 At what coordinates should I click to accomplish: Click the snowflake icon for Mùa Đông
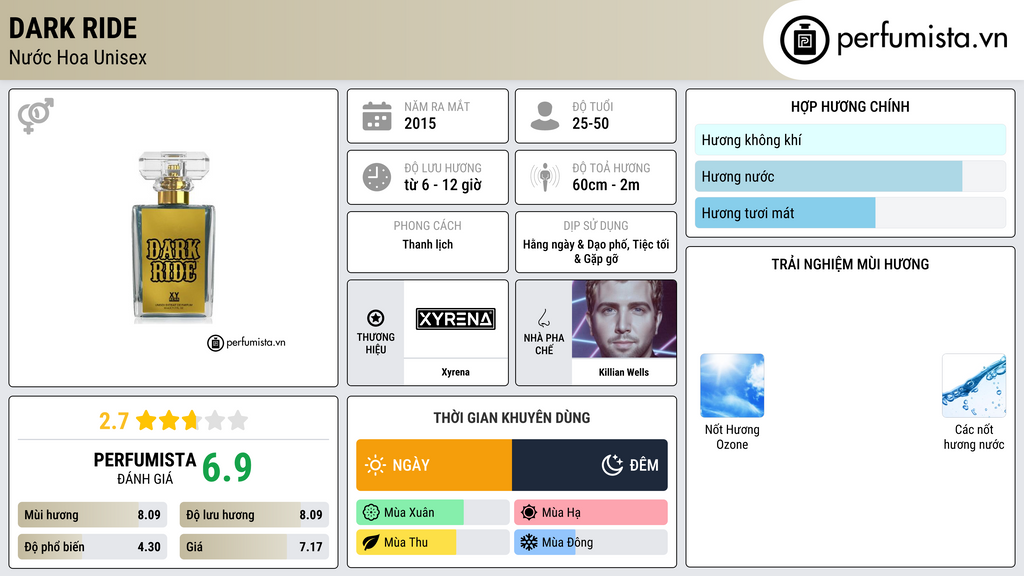tap(529, 543)
